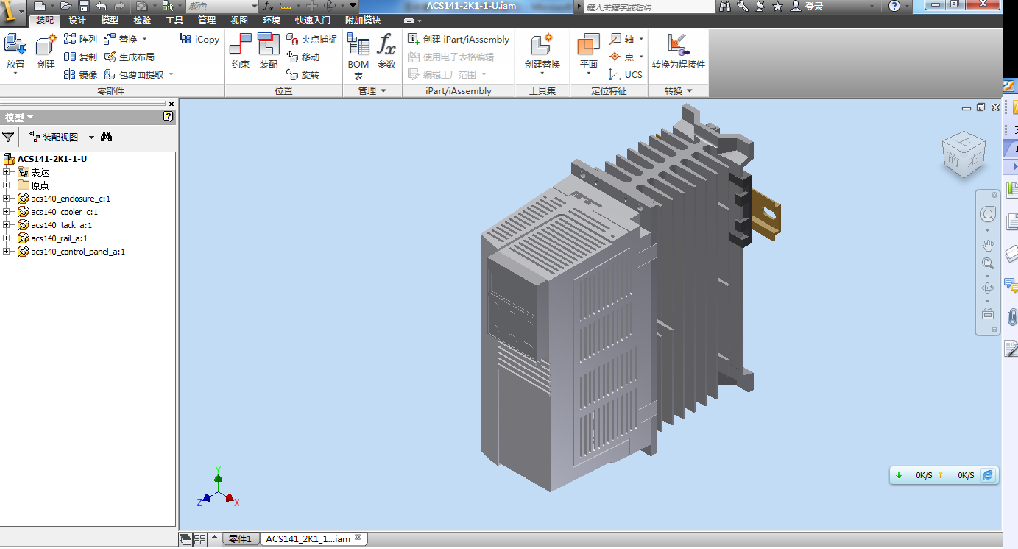Viewport: 1018px width, 549px height.
Task: Expand the acs140_control_panel_a:1 tree node
Action: [x=6, y=252]
